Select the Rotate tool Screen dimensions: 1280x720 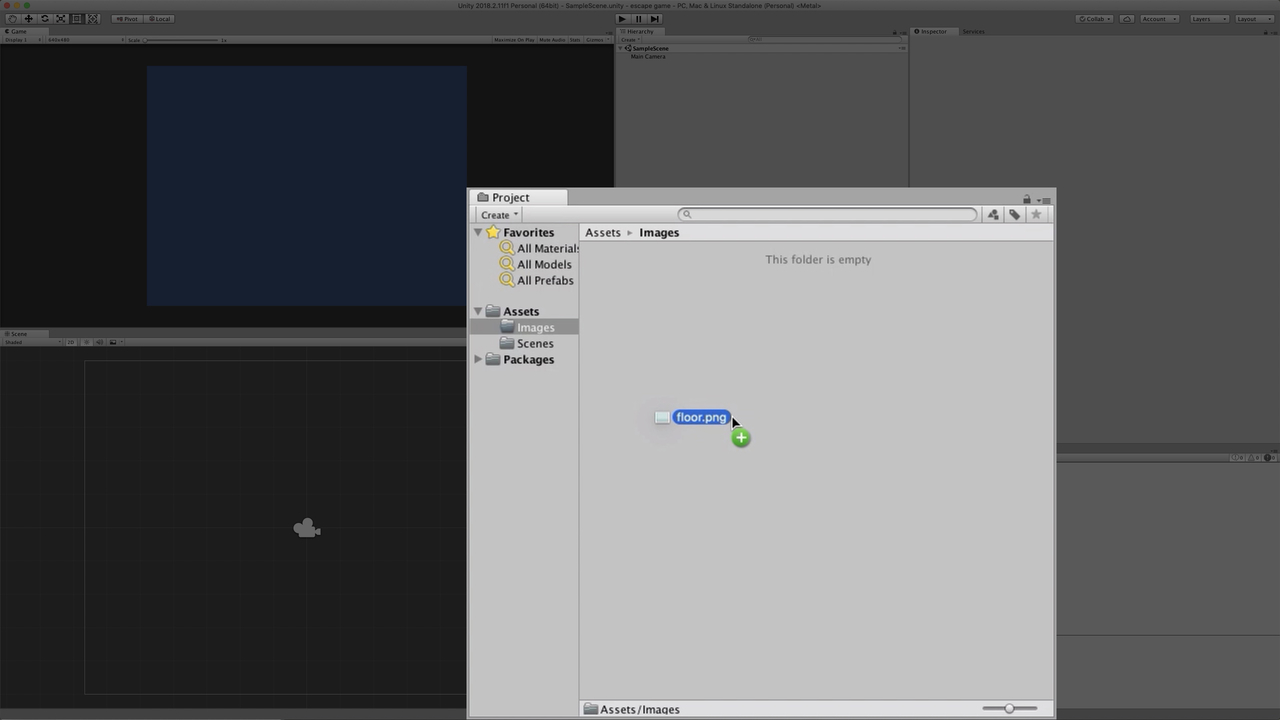pos(44,19)
